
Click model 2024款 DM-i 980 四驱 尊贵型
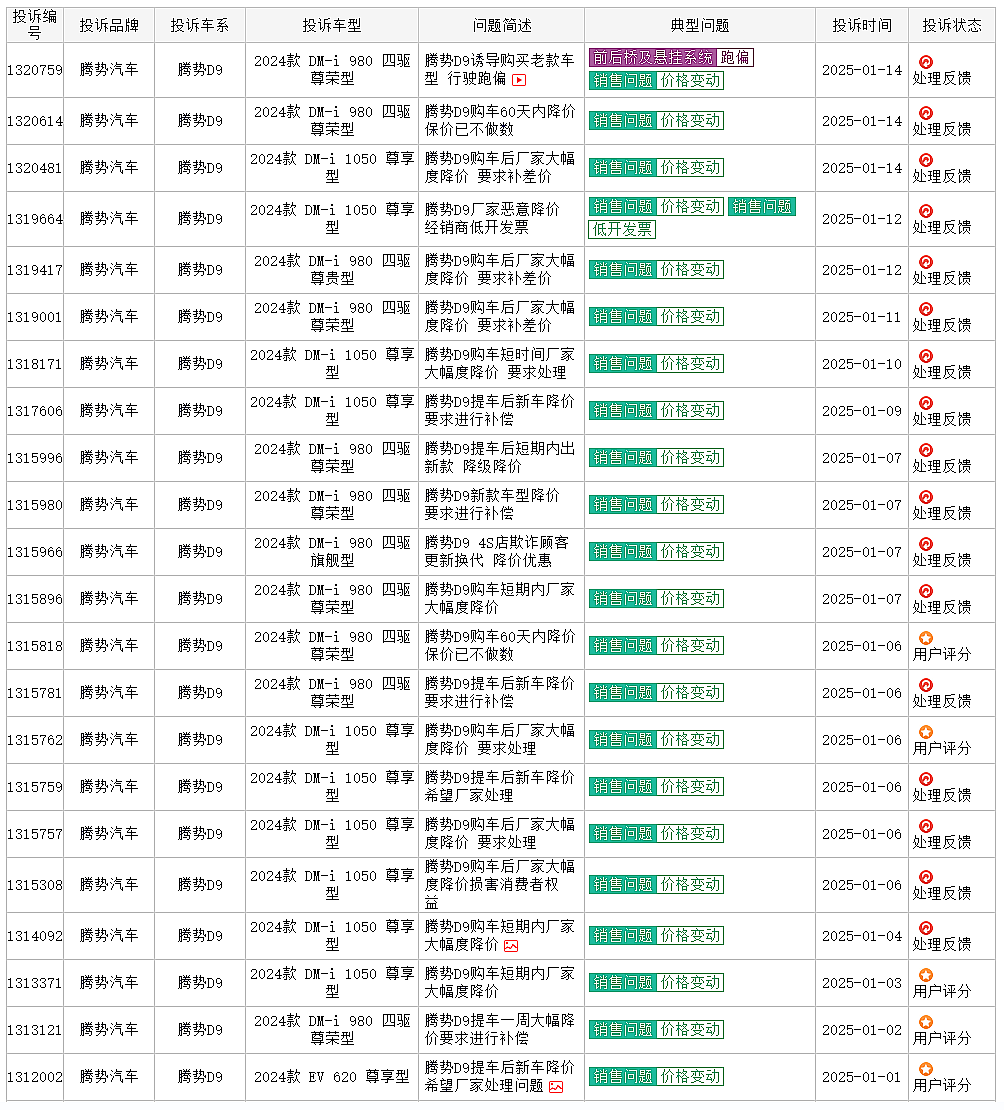point(332,270)
